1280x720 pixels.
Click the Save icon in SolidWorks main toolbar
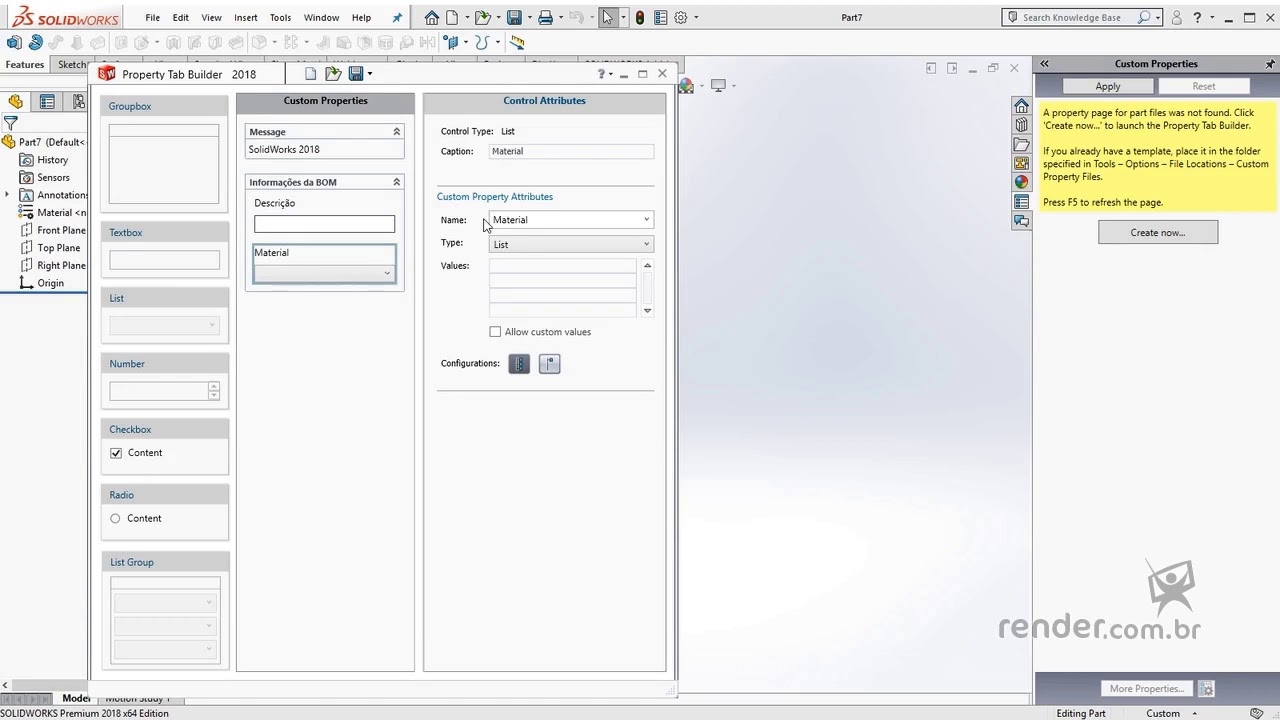(x=513, y=17)
